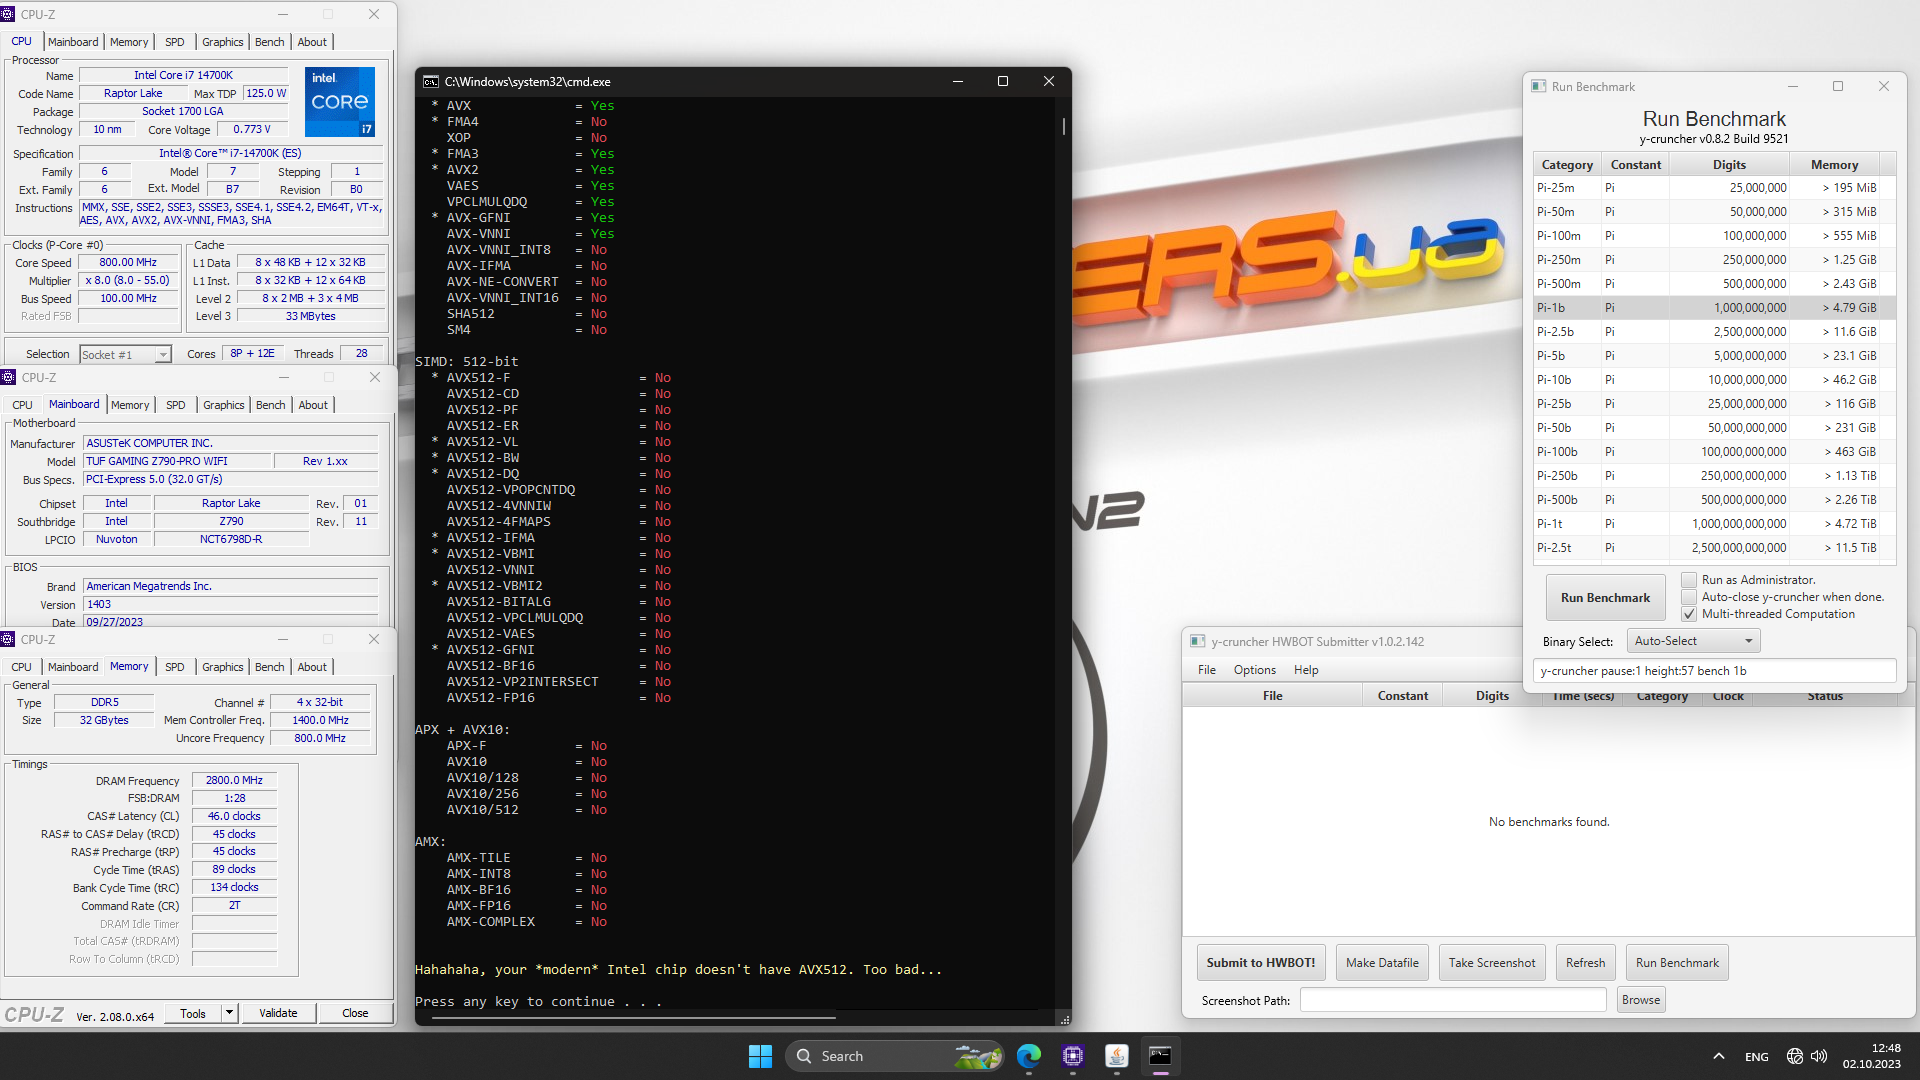Screen dimensions: 1920x1080
Task: Uncheck Multi-threaded Computation
Action: [x=1689, y=614]
